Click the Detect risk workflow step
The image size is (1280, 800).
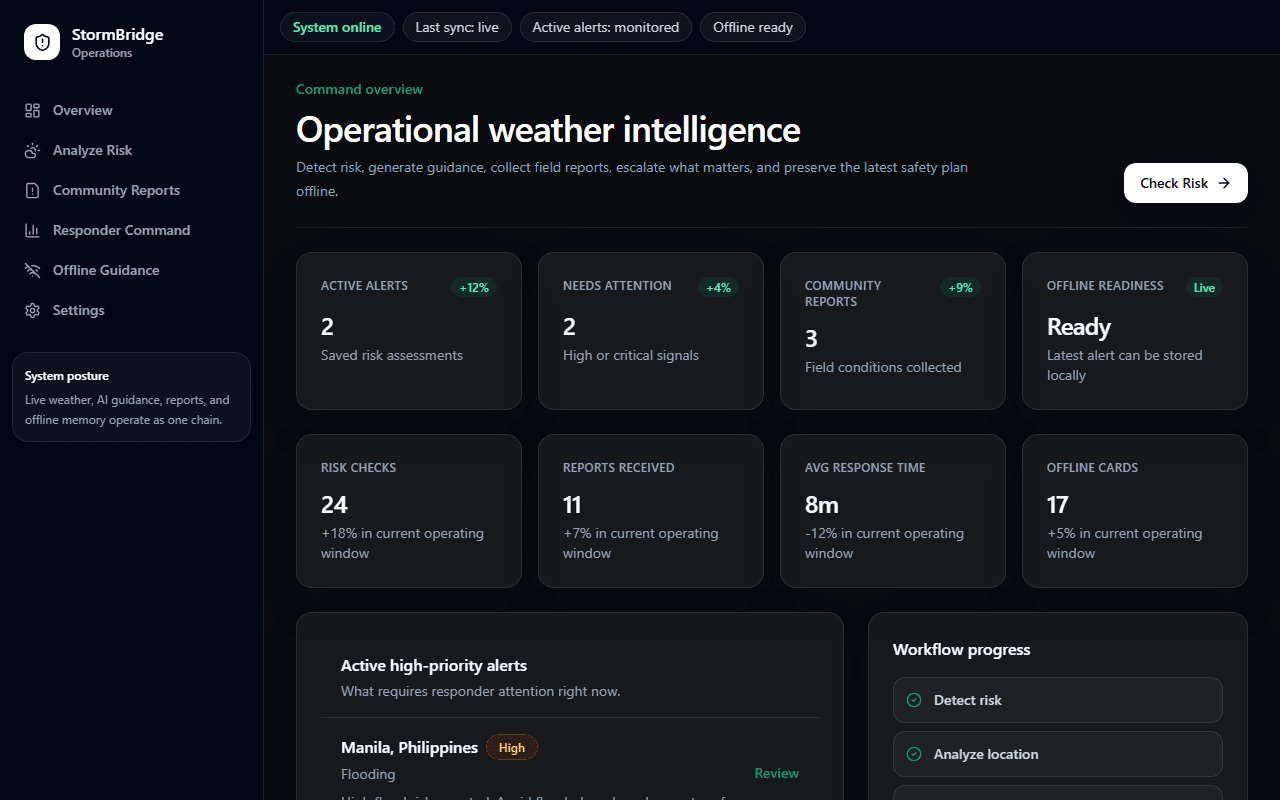[x=1058, y=700]
